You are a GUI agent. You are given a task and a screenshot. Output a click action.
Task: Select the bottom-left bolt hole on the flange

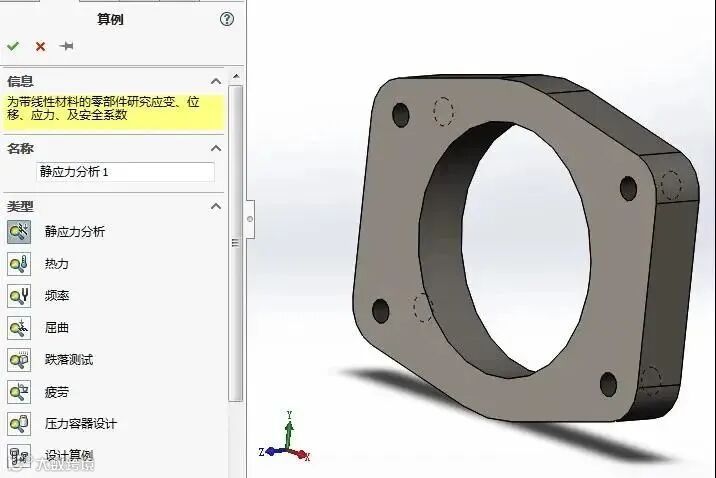click(380, 310)
